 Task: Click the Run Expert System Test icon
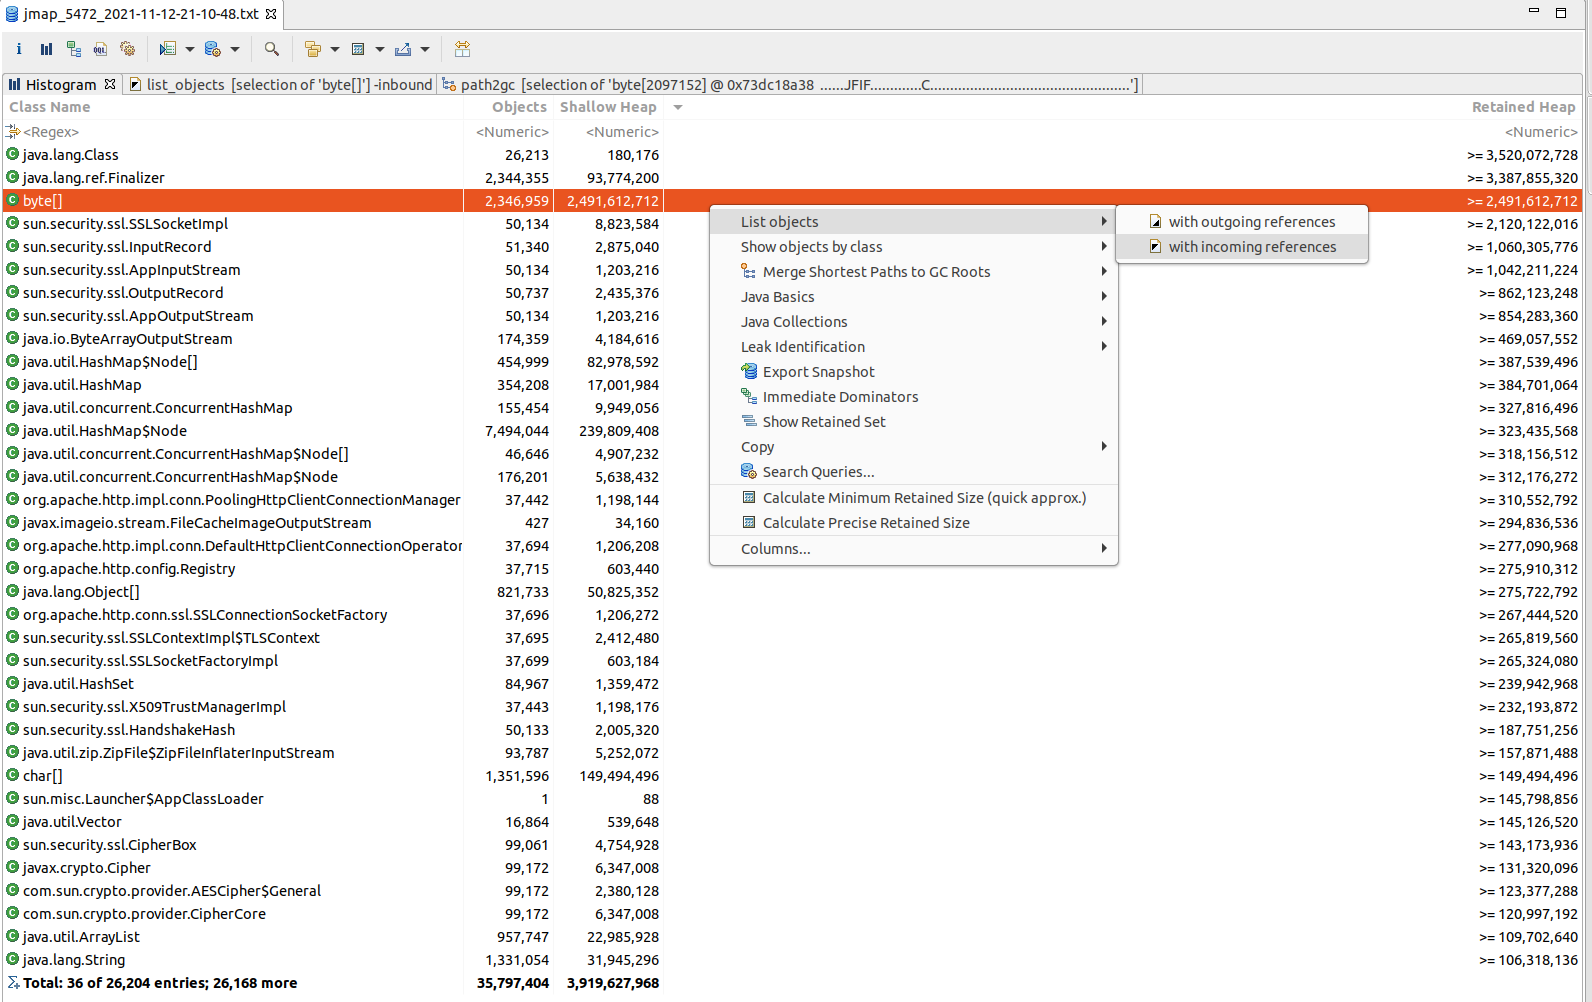coord(167,49)
